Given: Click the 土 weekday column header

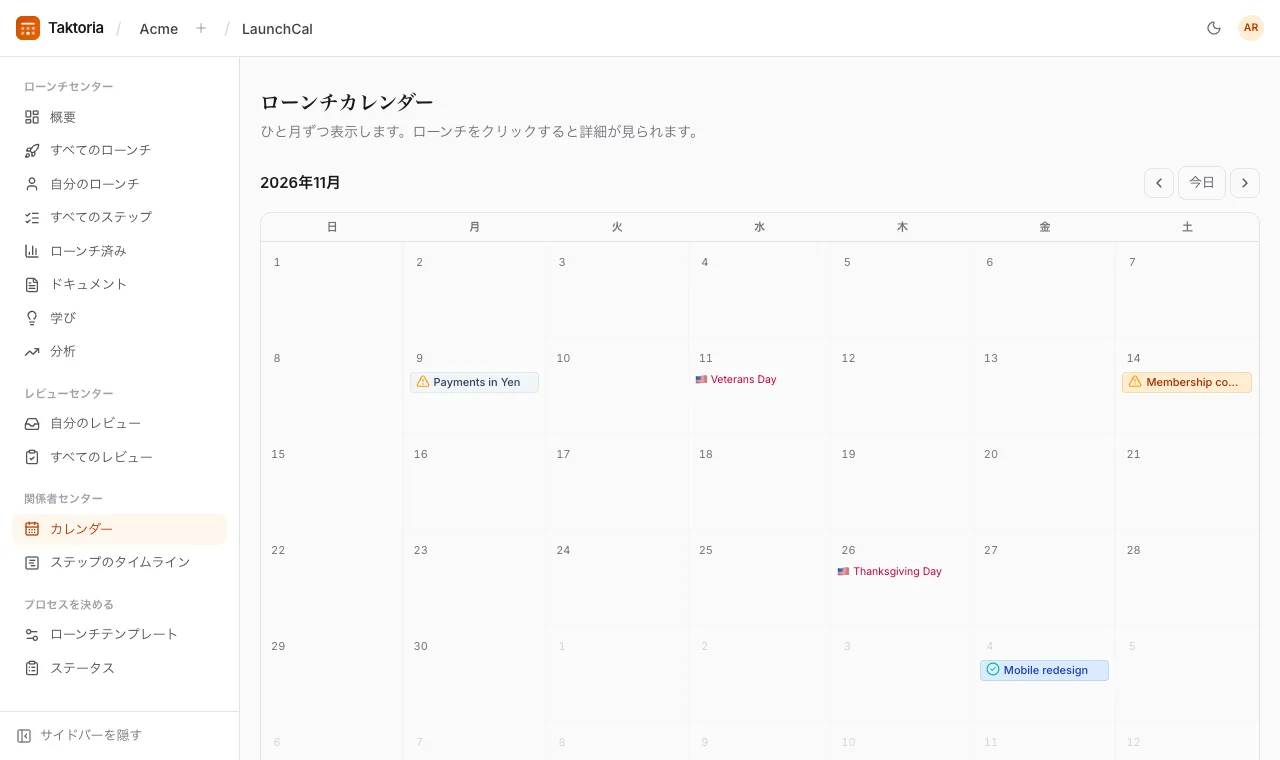Looking at the screenshot, I should pos(1187,227).
